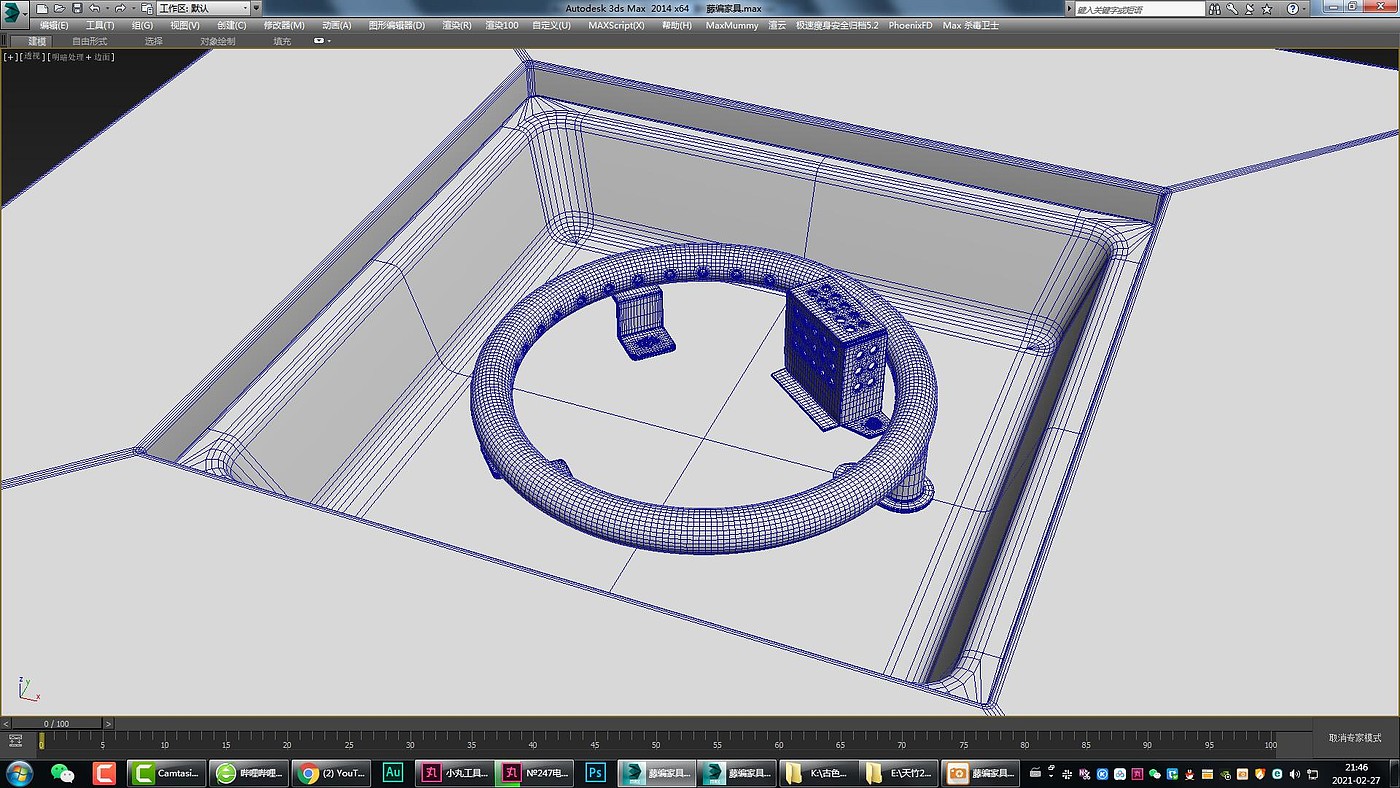The width and height of the screenshot is (1400, 788).
Task: Click the Redo arrow icon
Action: click(119, 8)
